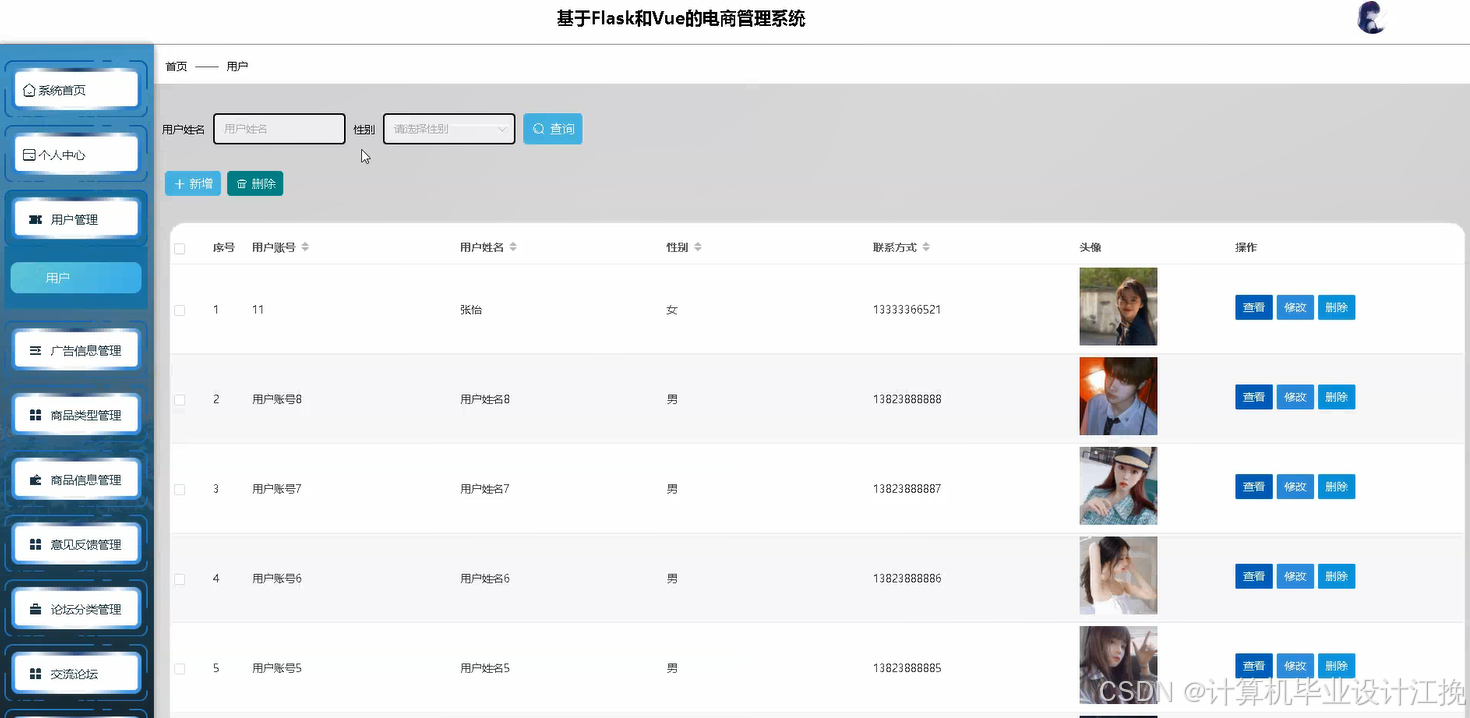
Task: Sort by 性别 column arrows
Action: pos(698,247)
